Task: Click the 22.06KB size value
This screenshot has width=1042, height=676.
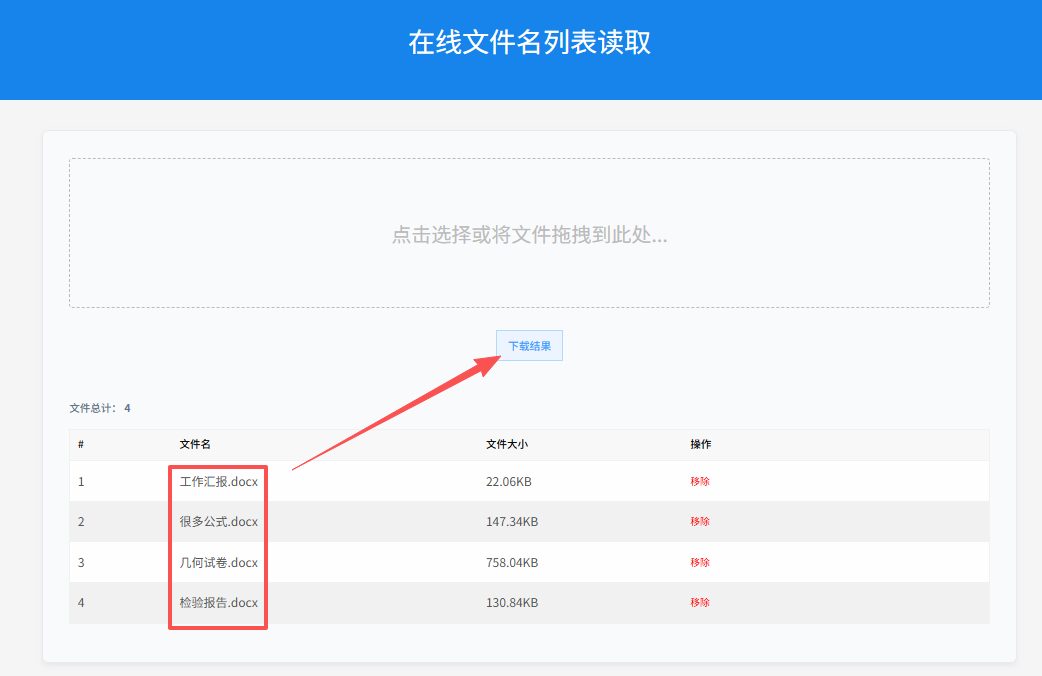Action: (x=512, y=481)
